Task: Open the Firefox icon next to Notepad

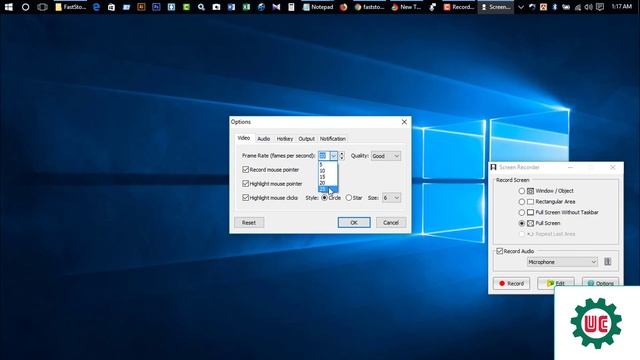Action: pos(344,7)
